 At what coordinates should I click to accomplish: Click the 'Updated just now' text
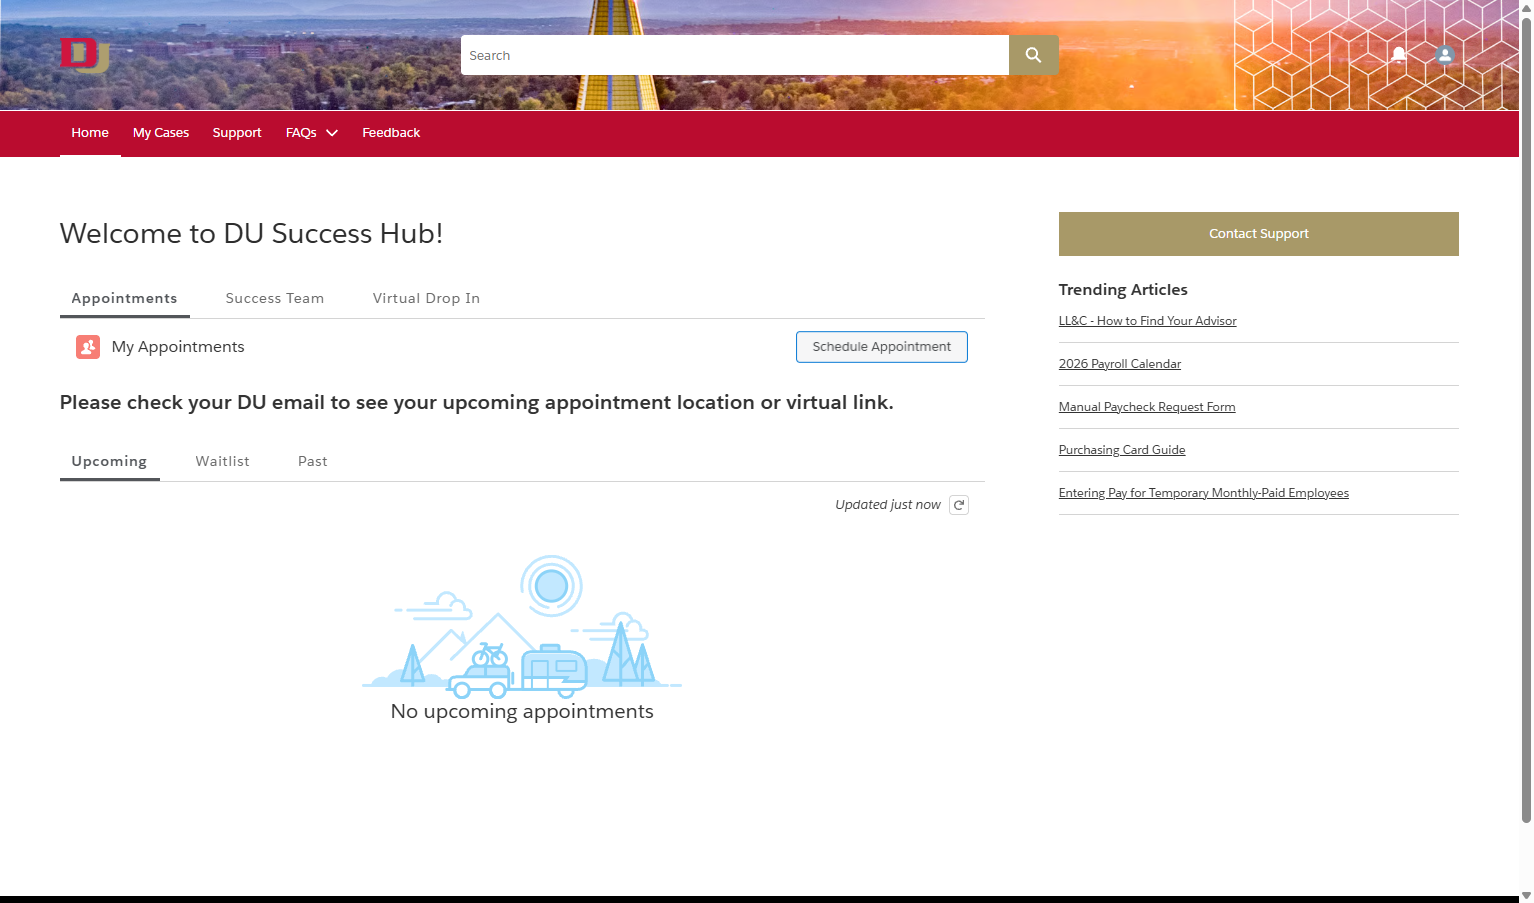pos(888,505)
